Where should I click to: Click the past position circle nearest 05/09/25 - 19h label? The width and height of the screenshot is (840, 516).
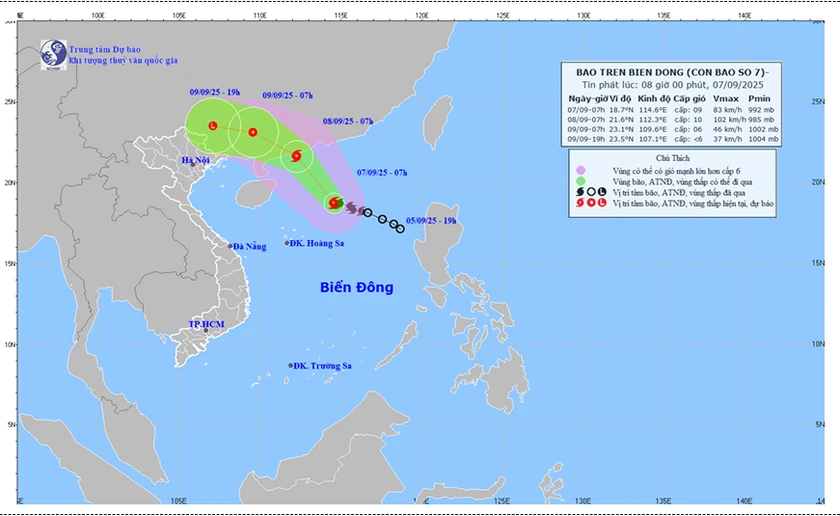[x=400, y=230]
